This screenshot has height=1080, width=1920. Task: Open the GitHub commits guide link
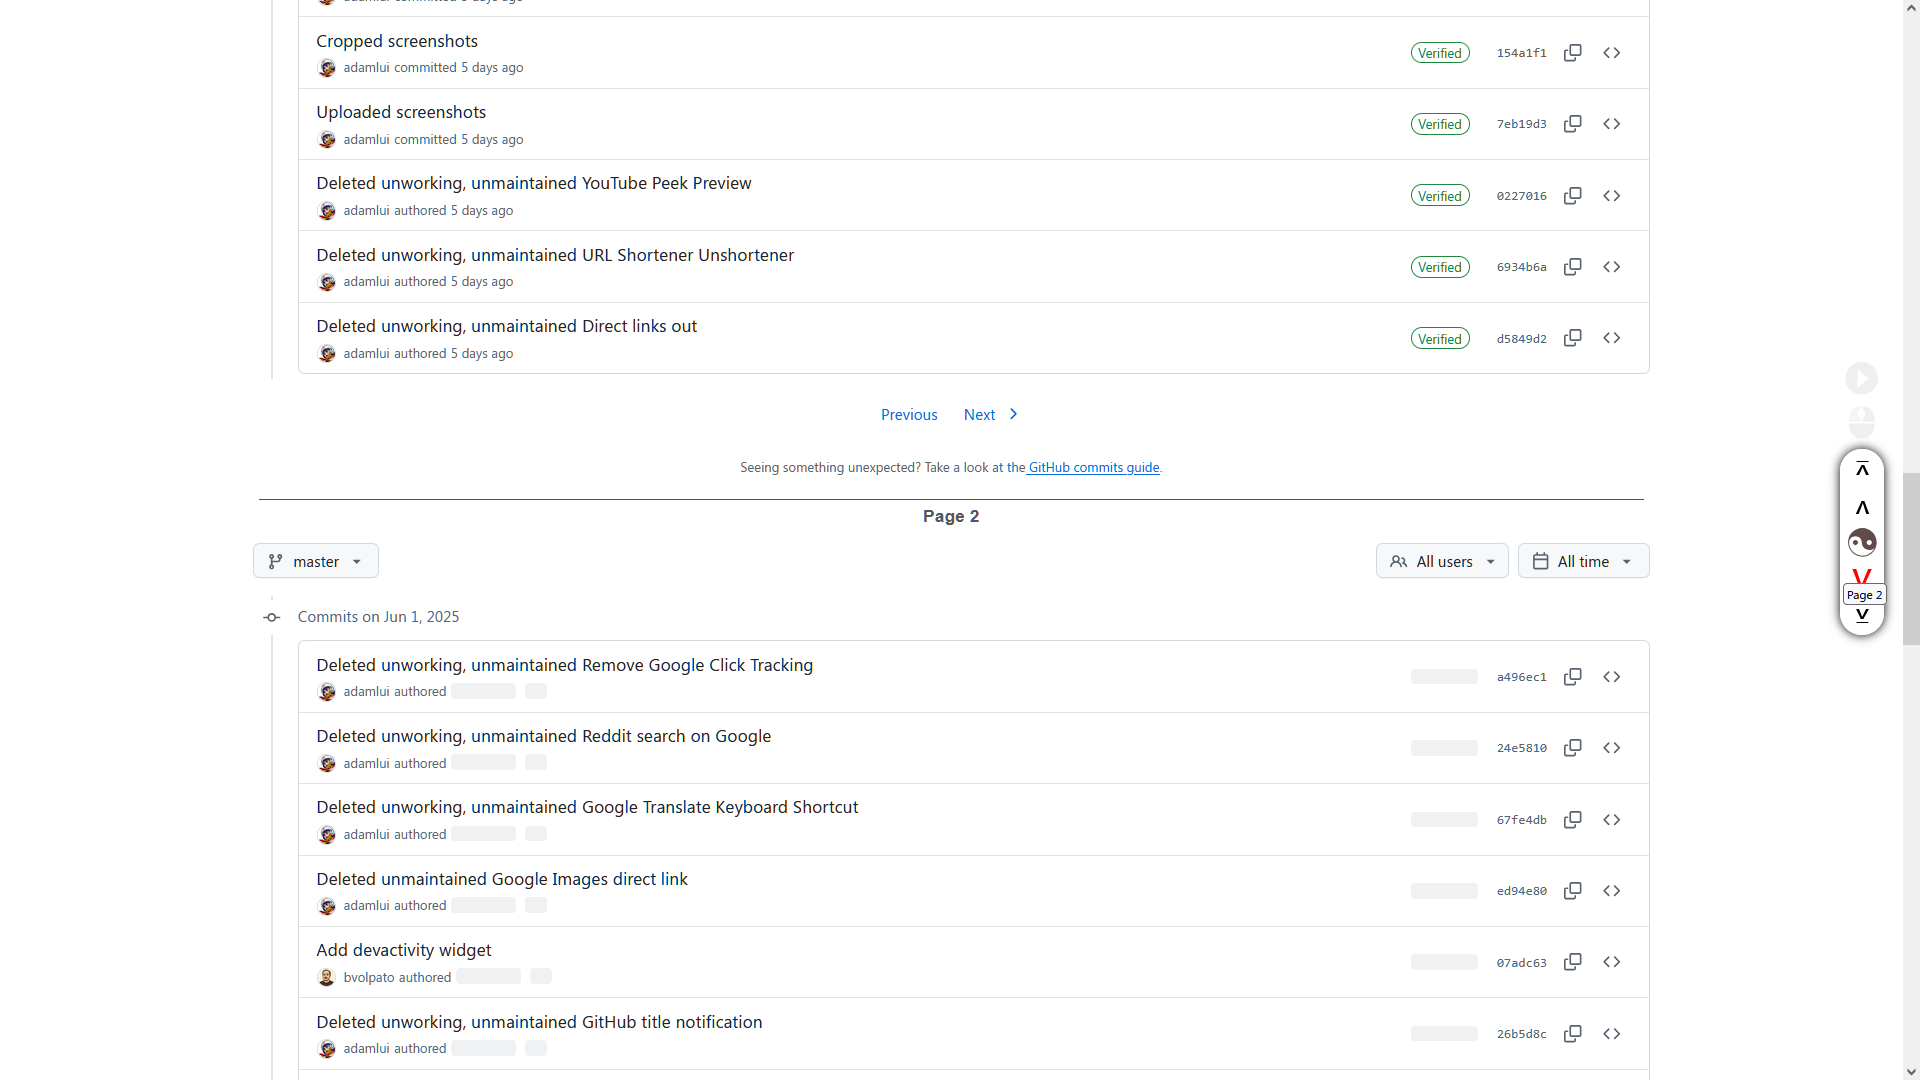pos(1093,468)
